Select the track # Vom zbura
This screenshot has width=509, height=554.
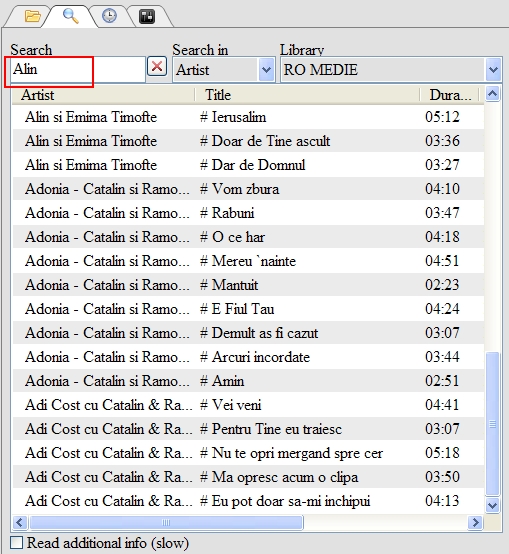point(248,189)
